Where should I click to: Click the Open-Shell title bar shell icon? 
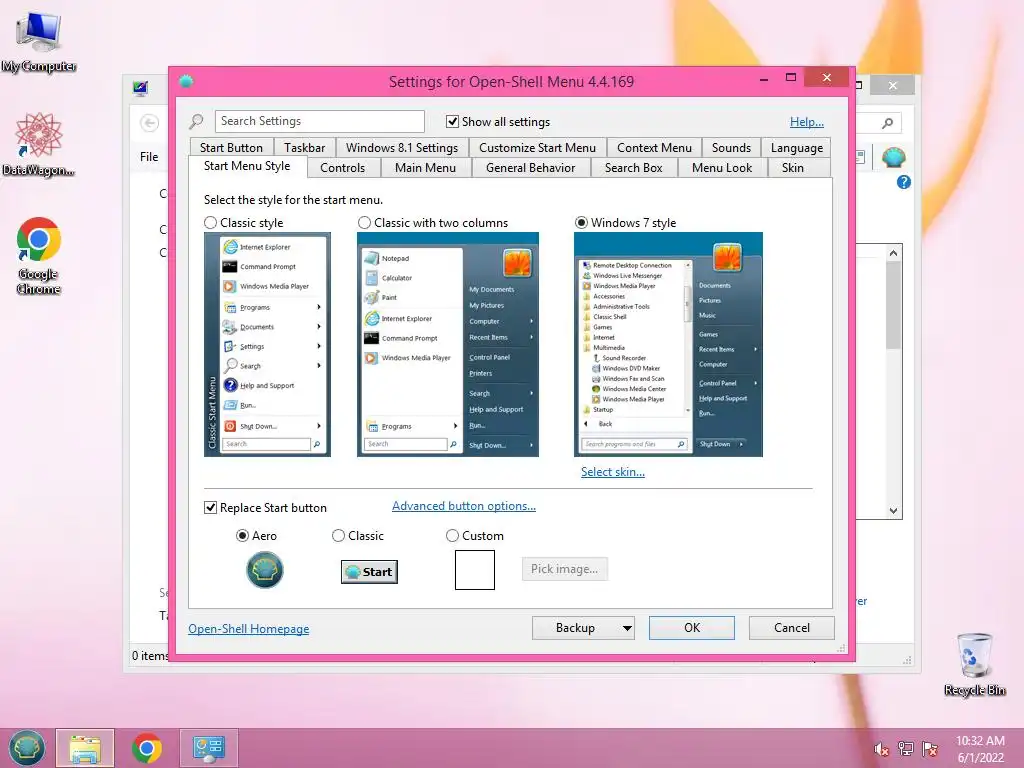coord(186,81)
